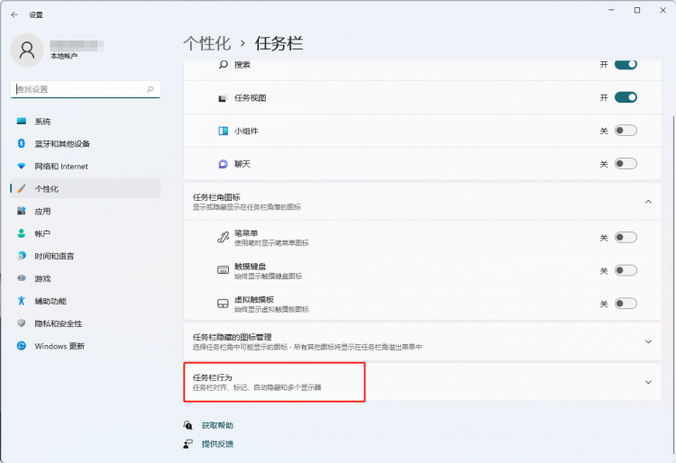Click the 个性化 paintbrush icon
The image size is (676, 463).
click(x=21, y=188)
